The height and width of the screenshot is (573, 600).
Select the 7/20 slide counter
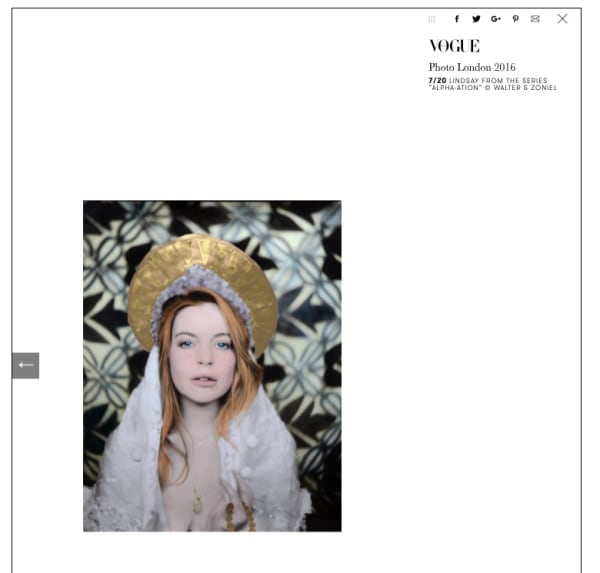(437, 80)
